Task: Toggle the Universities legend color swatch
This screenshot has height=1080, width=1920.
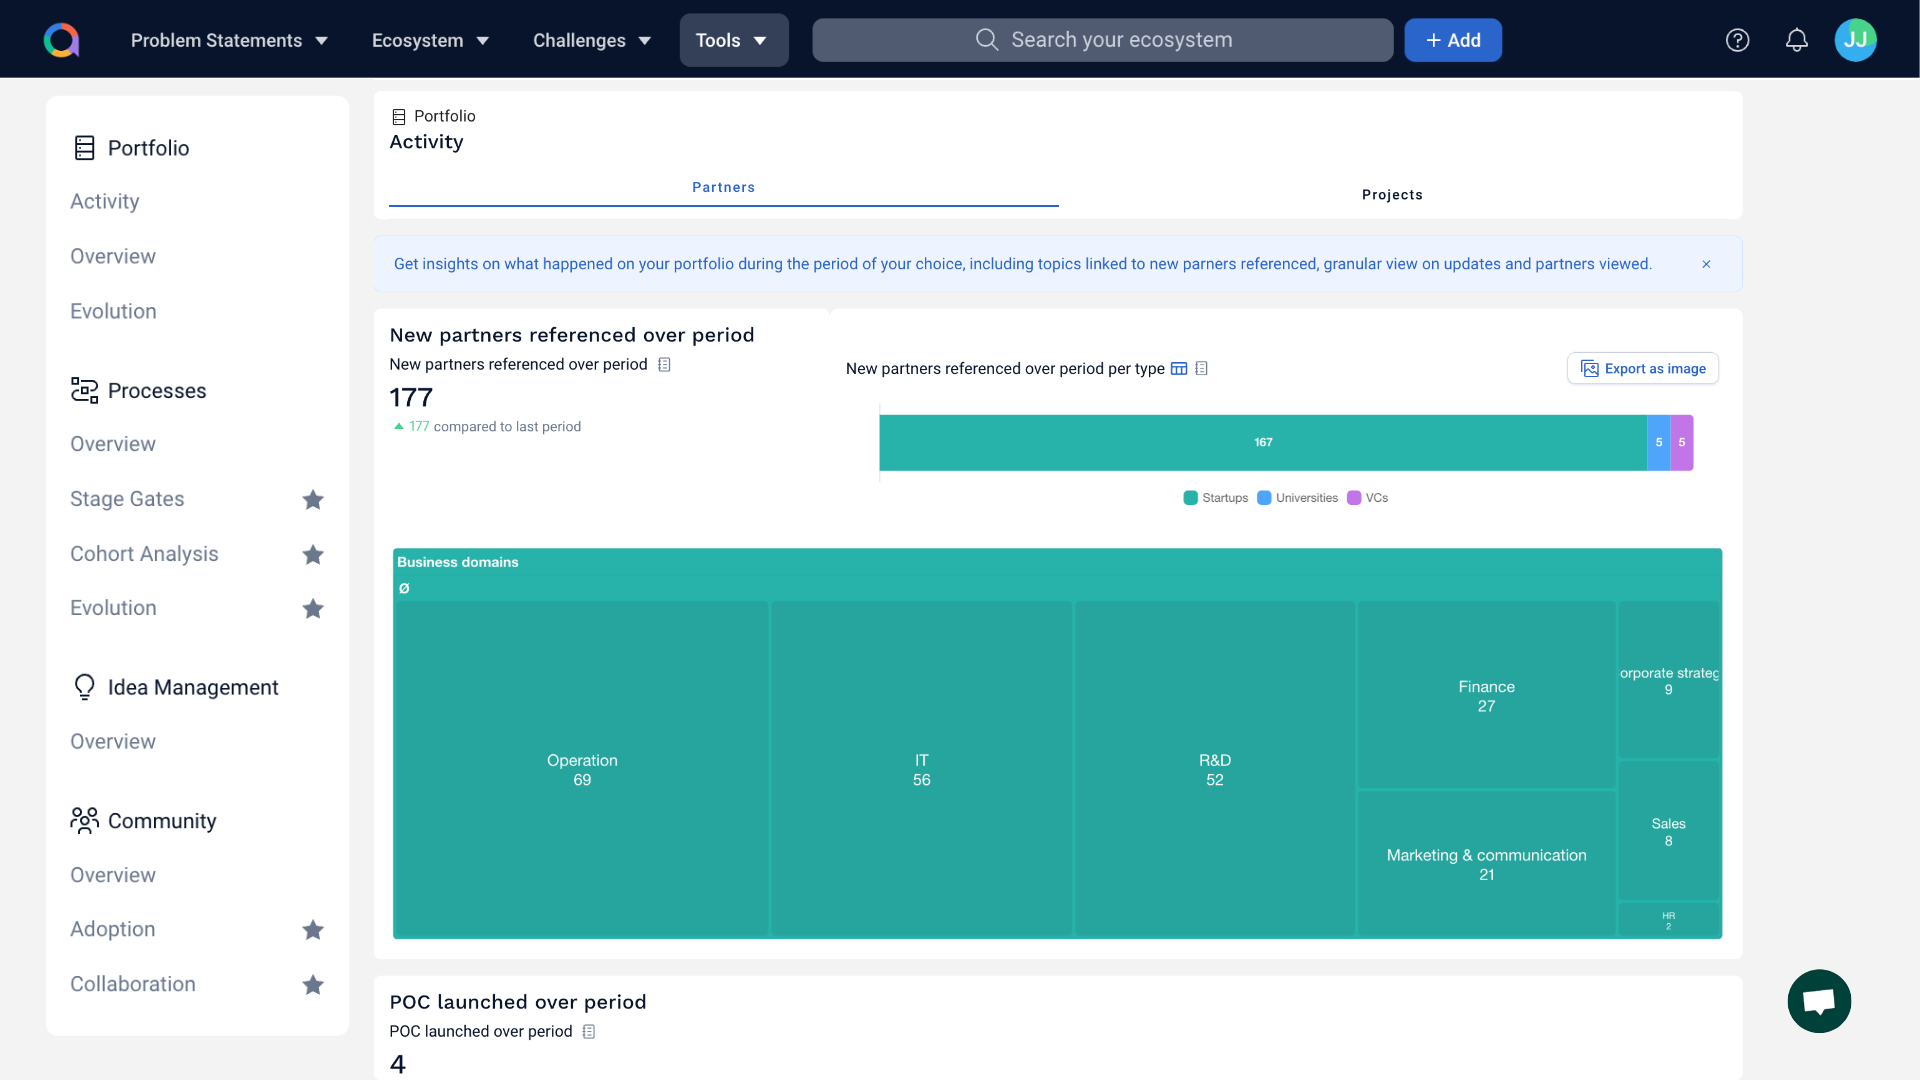Action: click(x=1264, y=498)
